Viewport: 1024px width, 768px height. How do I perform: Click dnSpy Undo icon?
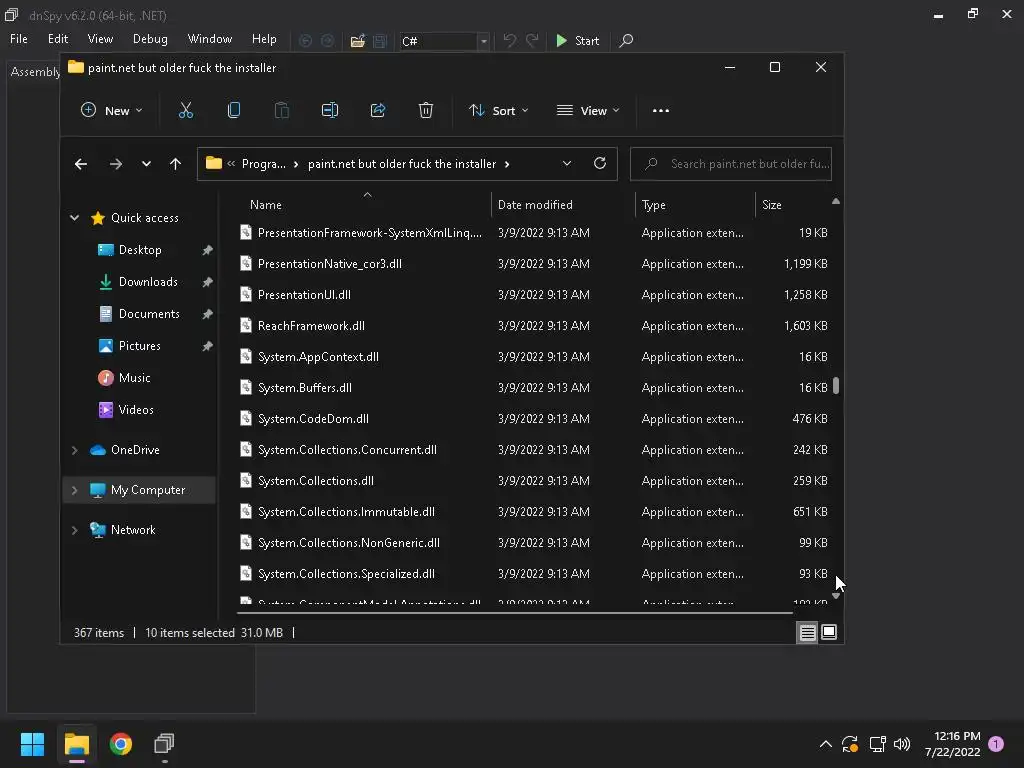pyautogui.click(x=509, y=40)
